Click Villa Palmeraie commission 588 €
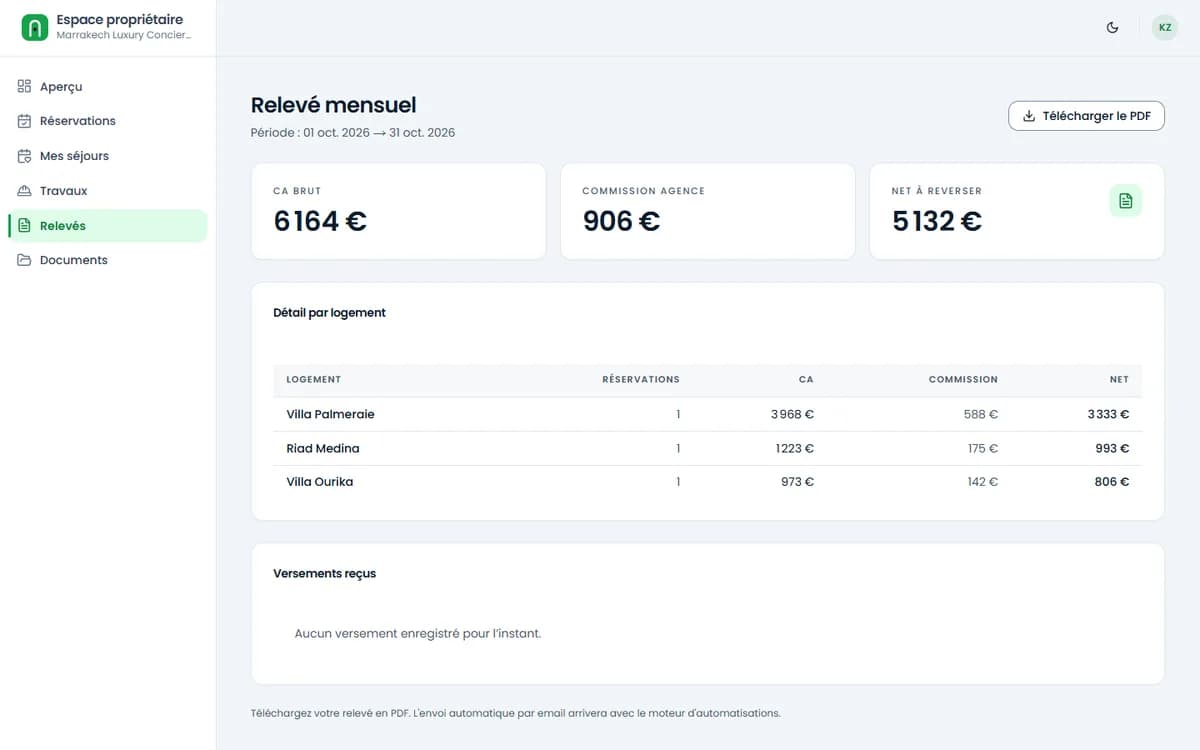 click(x=980, y=414)
